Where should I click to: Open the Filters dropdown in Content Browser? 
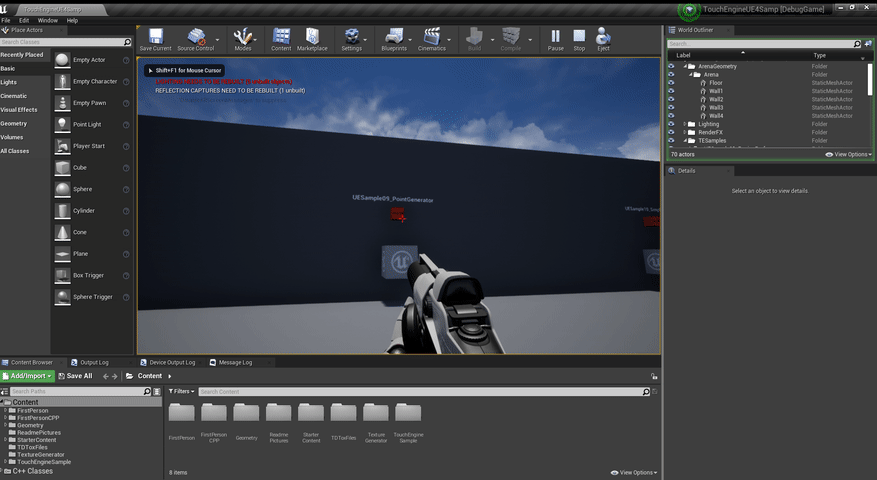tap(180, 391)
